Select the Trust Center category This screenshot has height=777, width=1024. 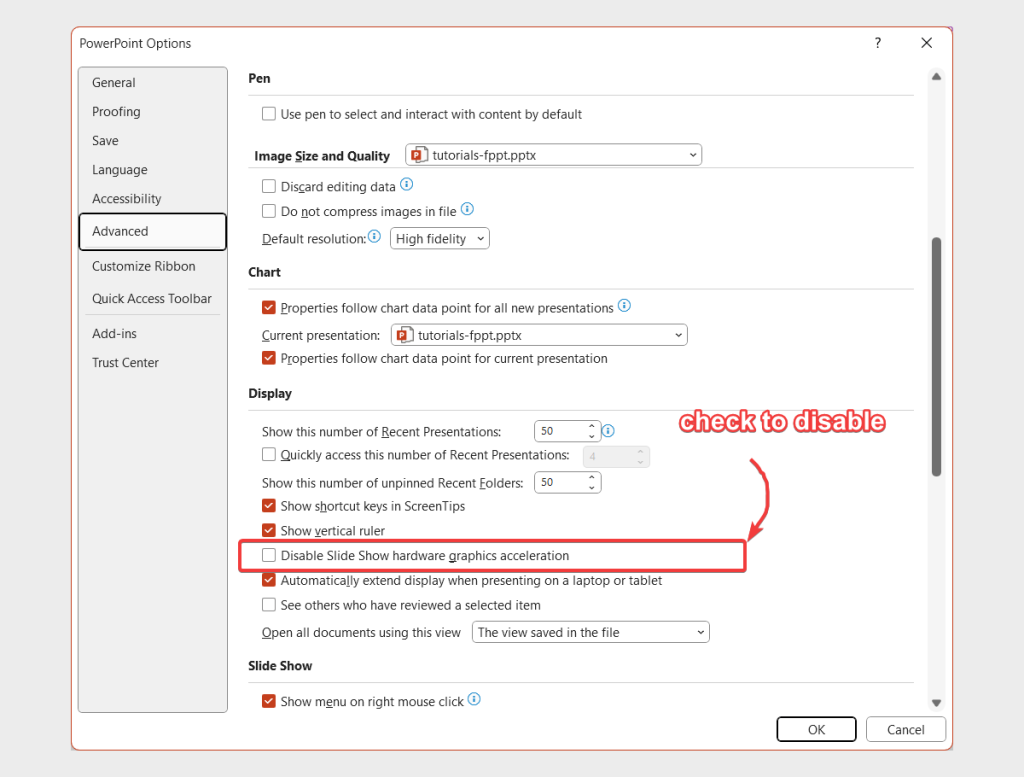tap(125, 362)
